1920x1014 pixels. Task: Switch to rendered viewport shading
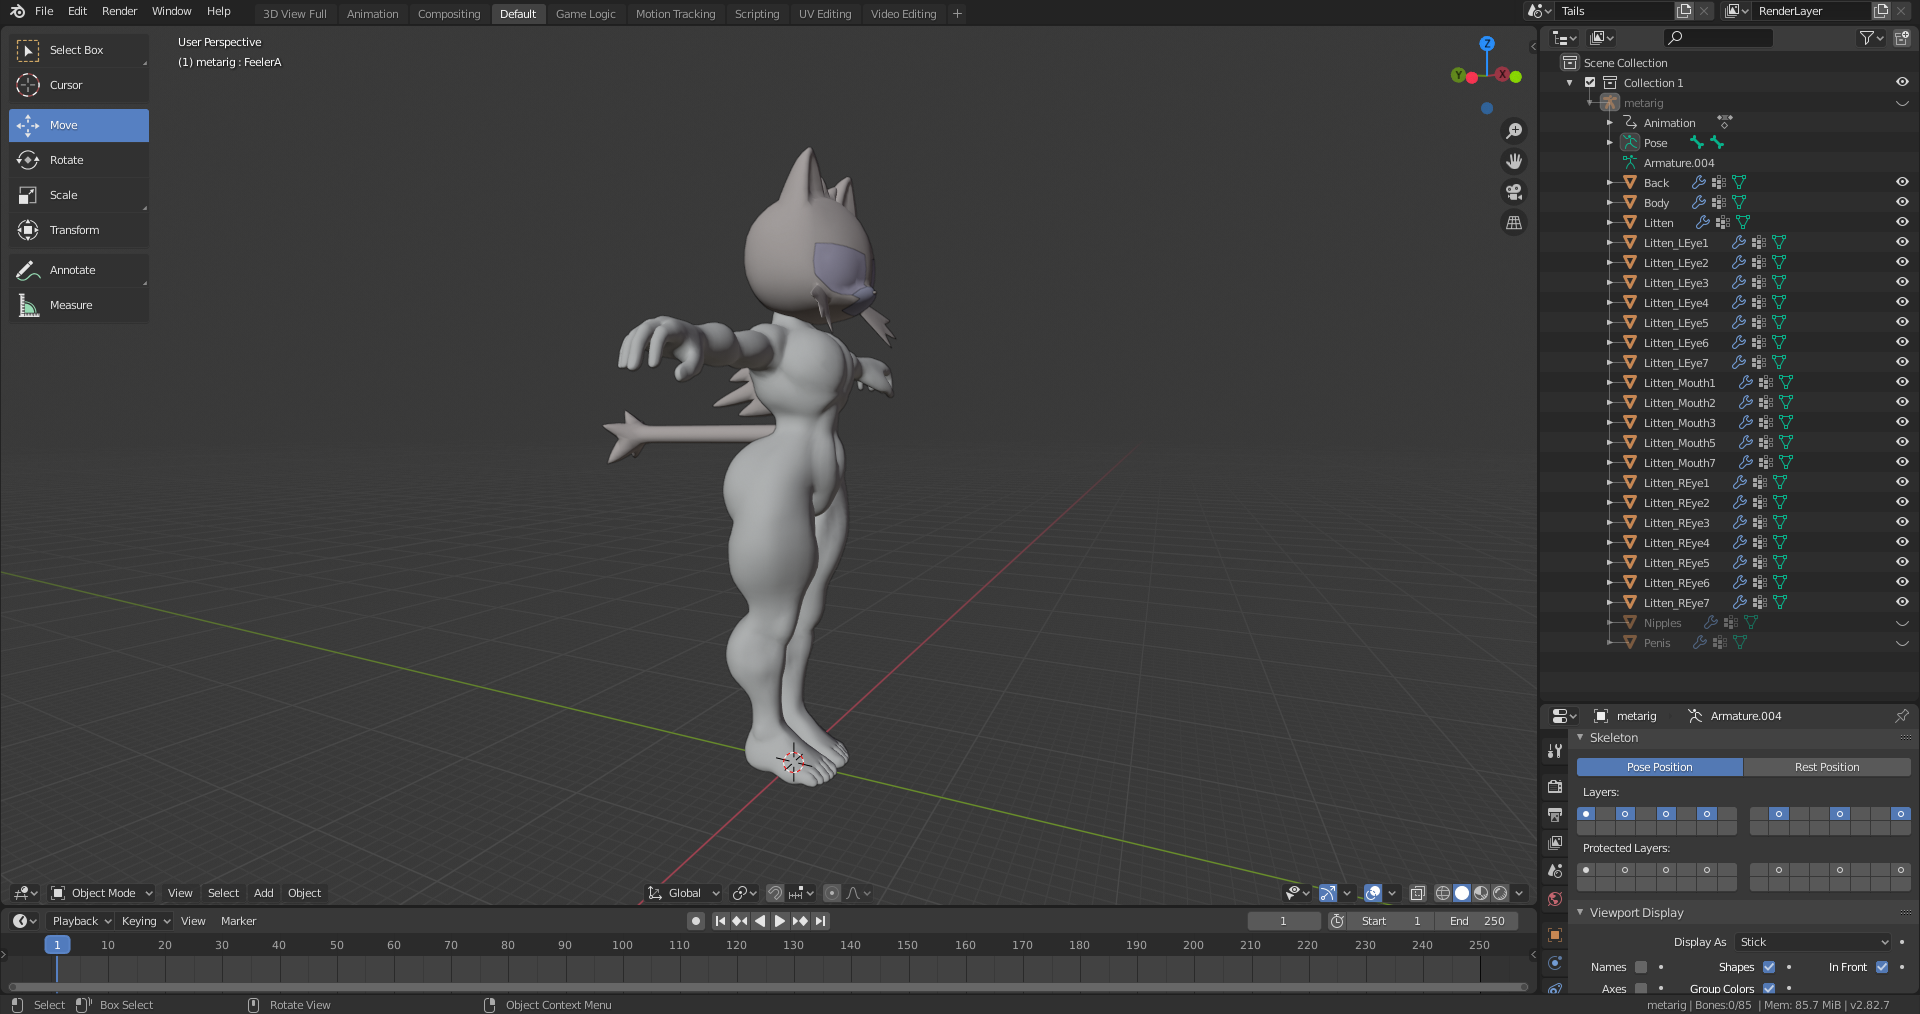1500,893
